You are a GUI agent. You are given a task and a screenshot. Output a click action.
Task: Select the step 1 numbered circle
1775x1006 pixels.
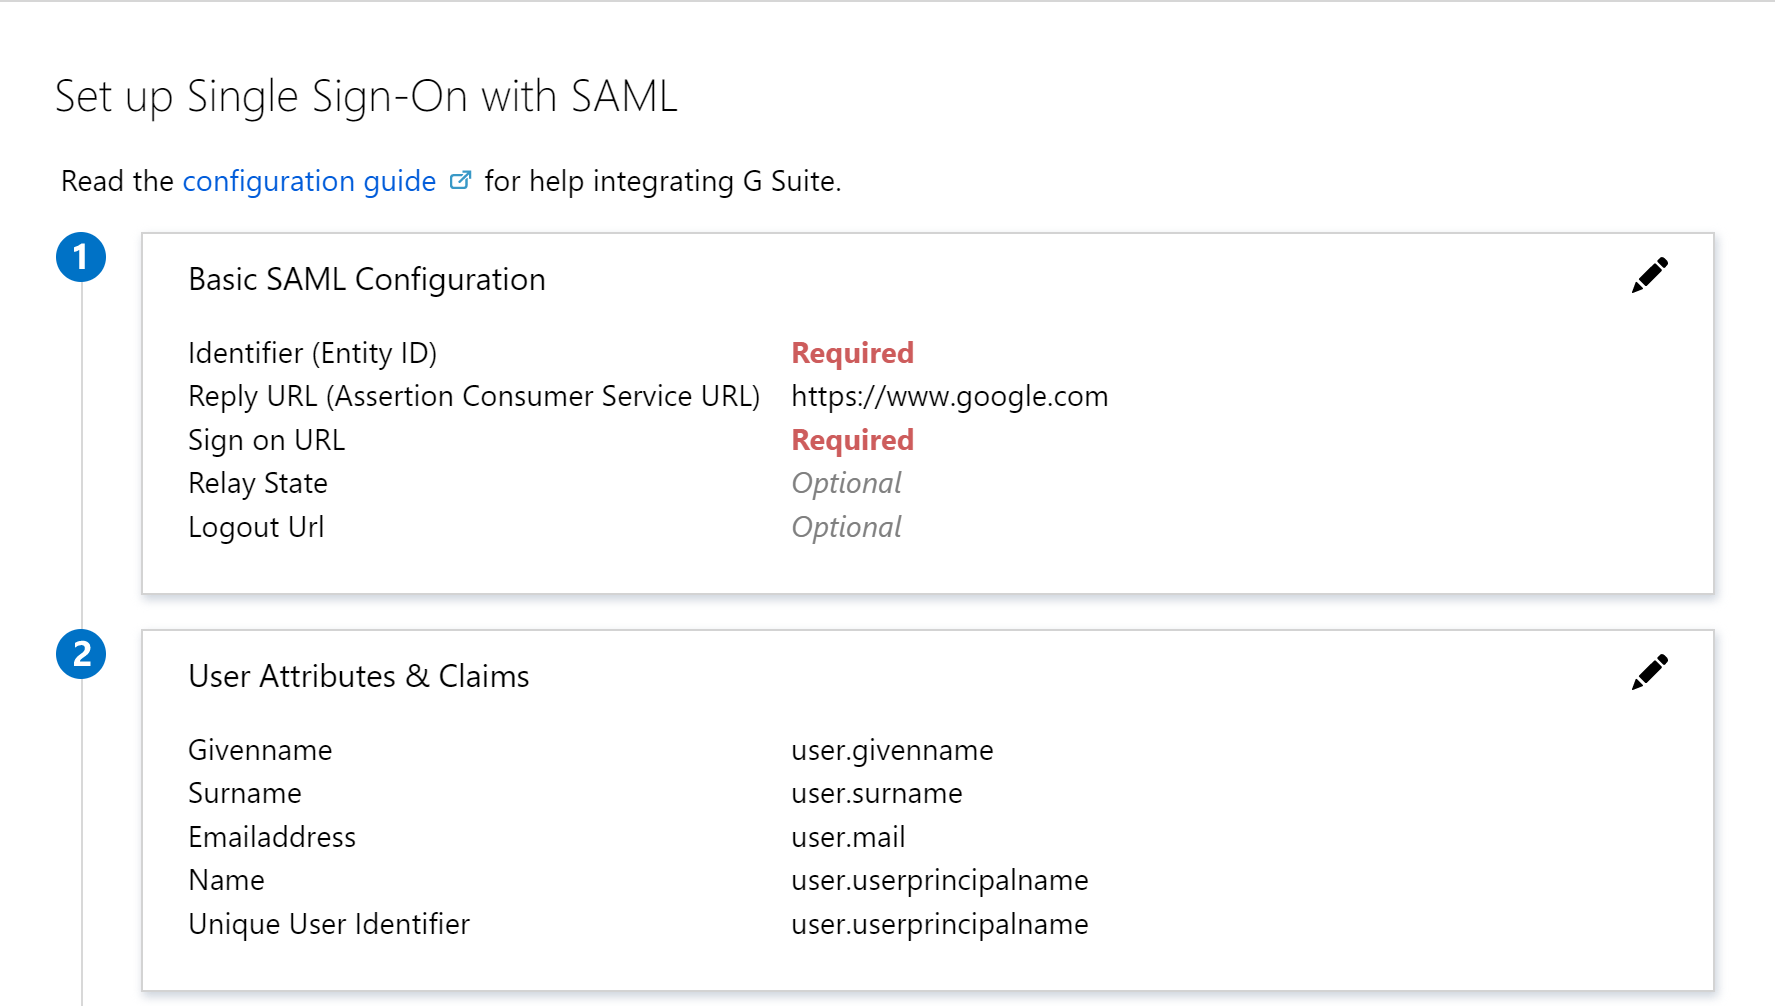[x=81, y=256]
